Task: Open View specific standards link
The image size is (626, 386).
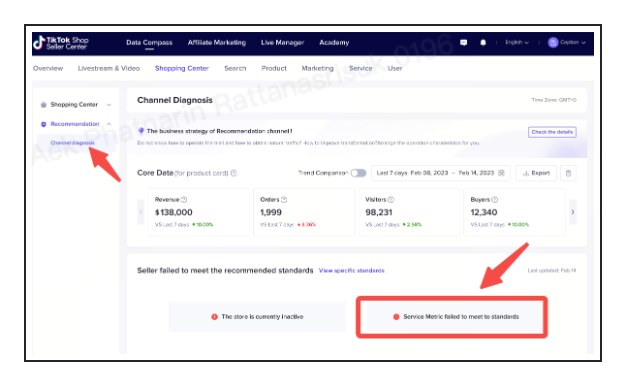Action: point(351,271)
